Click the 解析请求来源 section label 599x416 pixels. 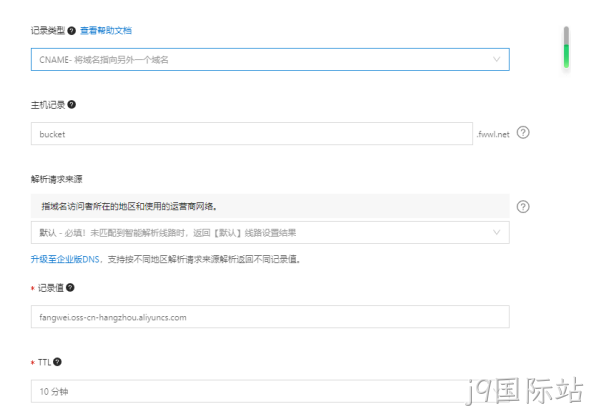[x=57, y=179]
